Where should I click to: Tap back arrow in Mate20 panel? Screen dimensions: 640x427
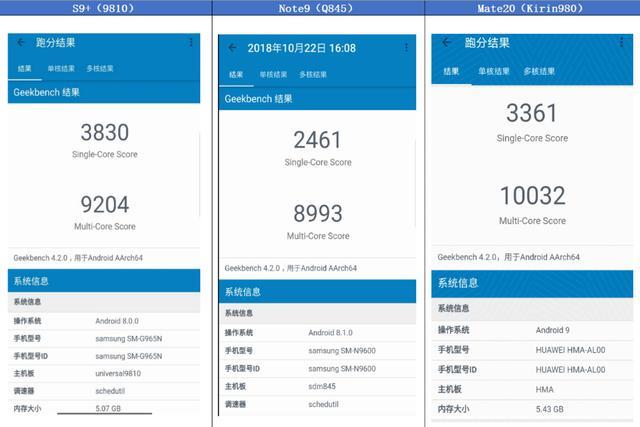click(447, 42)
